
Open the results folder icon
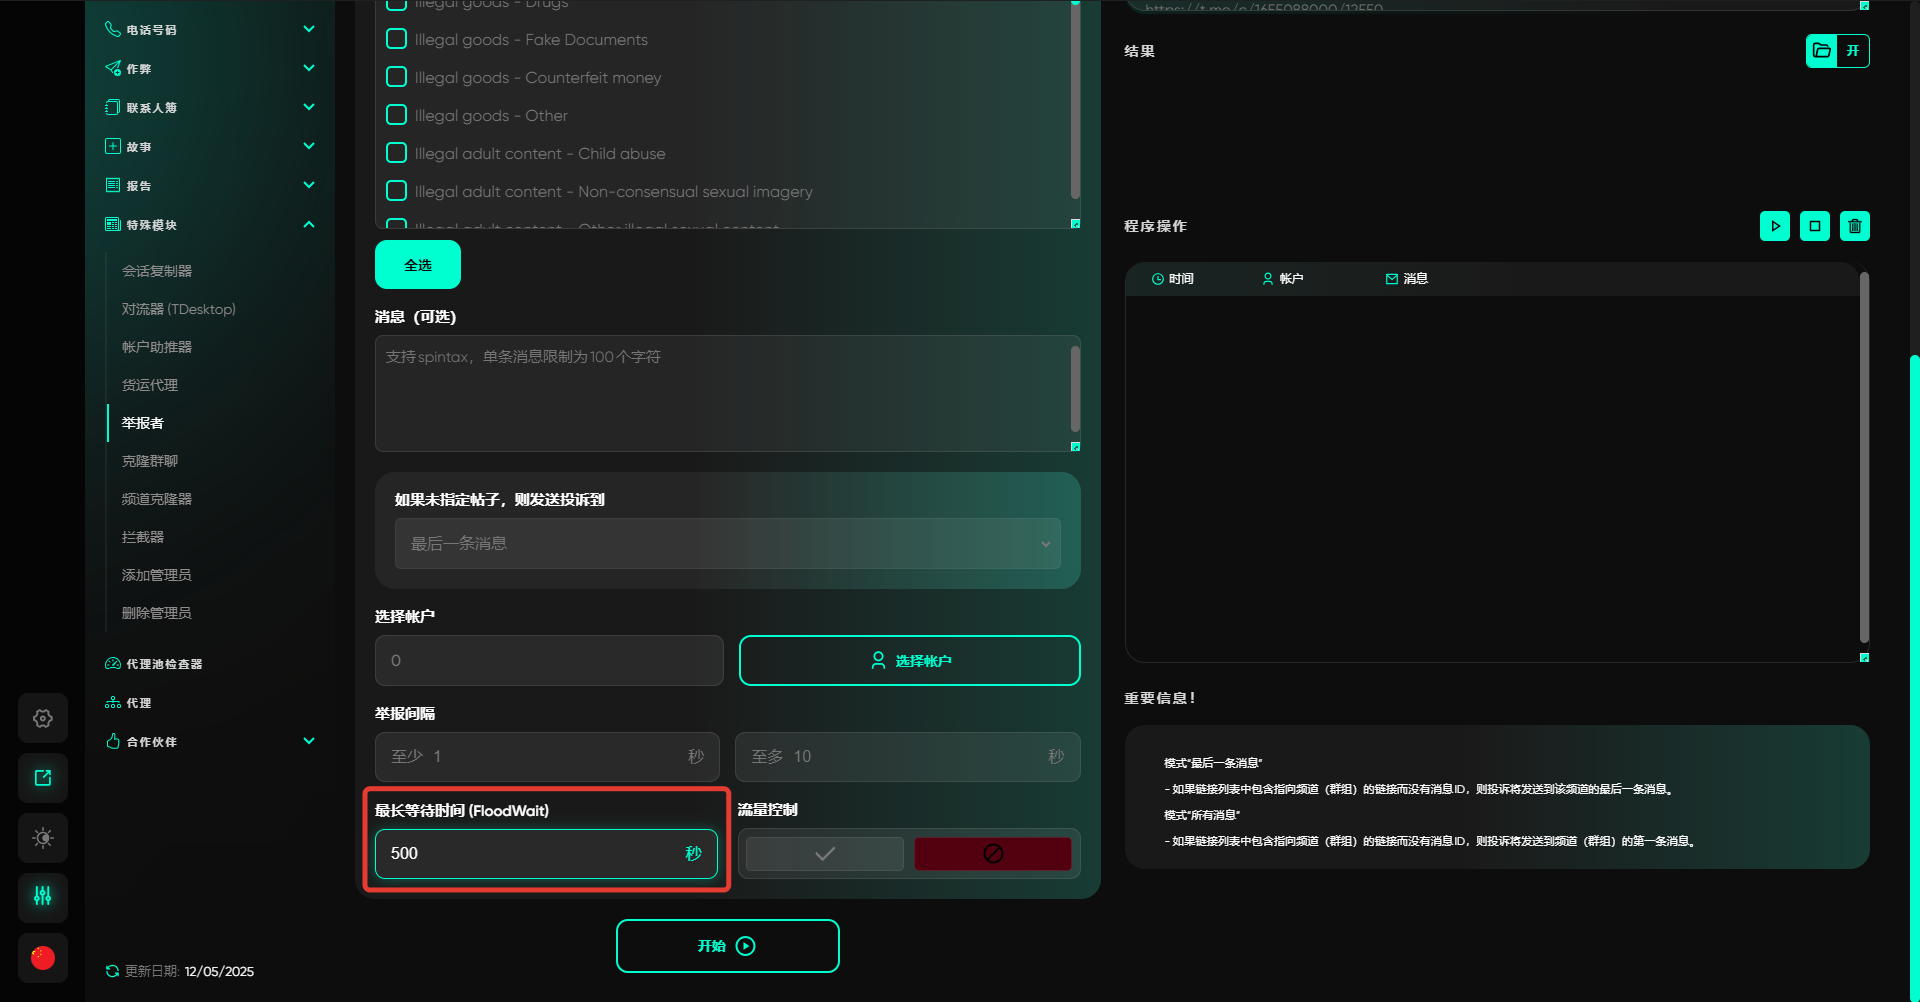point(1822,51)
